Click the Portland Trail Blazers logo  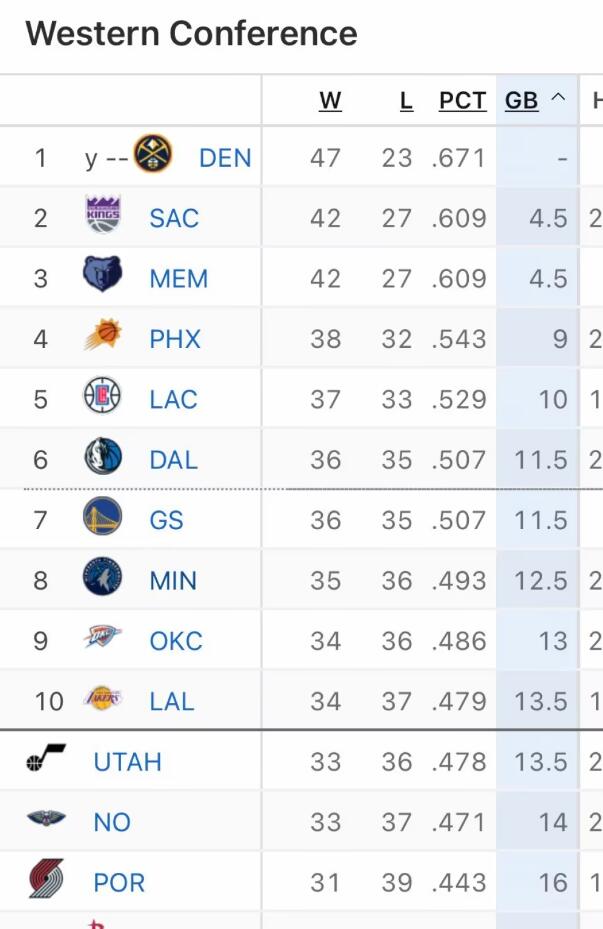pyautogui.click(x=46, y=880)
